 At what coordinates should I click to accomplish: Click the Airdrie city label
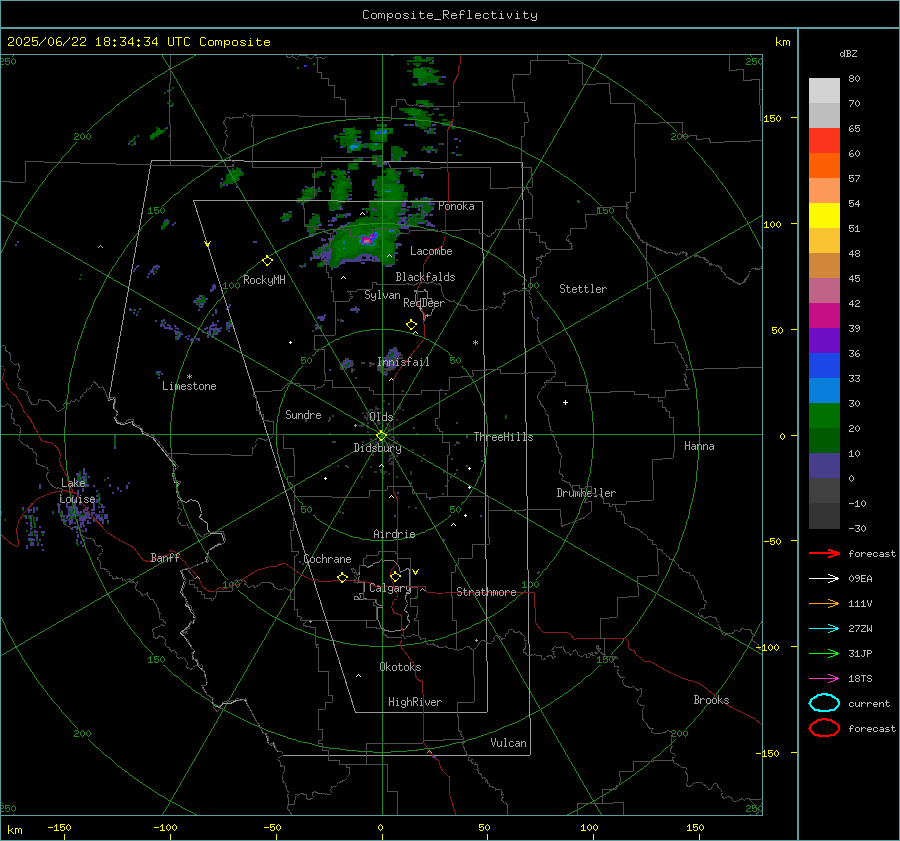[x=394, y=534]
